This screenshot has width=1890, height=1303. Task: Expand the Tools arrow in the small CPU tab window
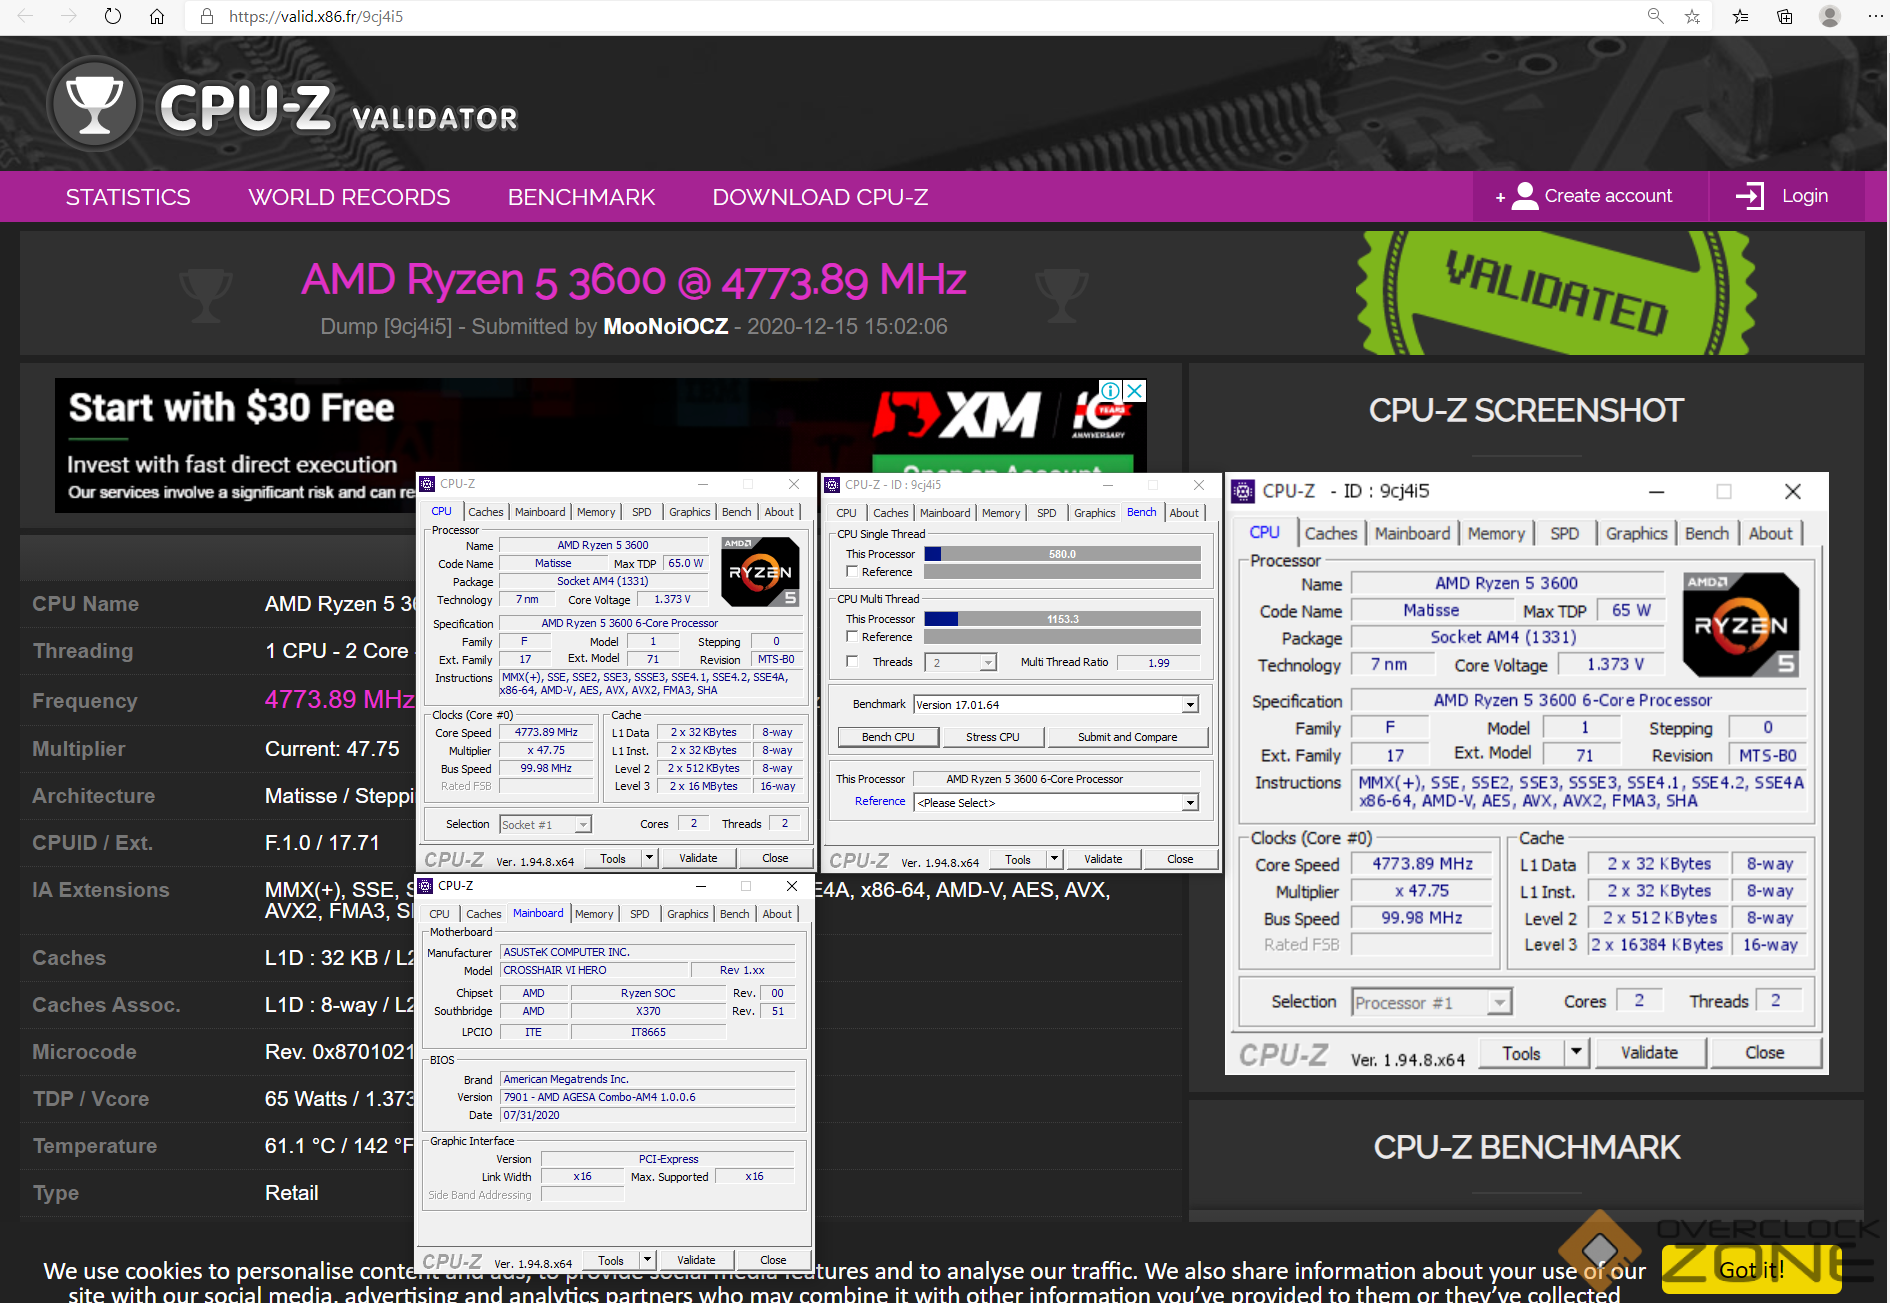[x=649, y=858]
